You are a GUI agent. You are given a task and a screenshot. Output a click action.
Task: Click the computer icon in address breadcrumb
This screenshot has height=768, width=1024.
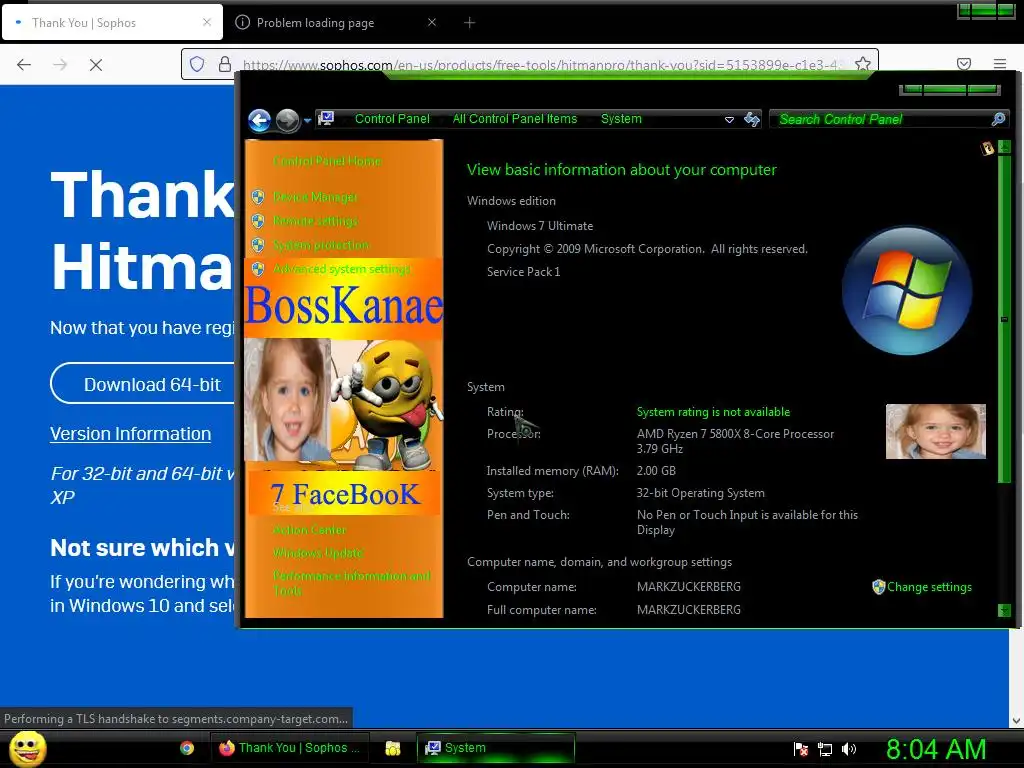click(325, 119)
